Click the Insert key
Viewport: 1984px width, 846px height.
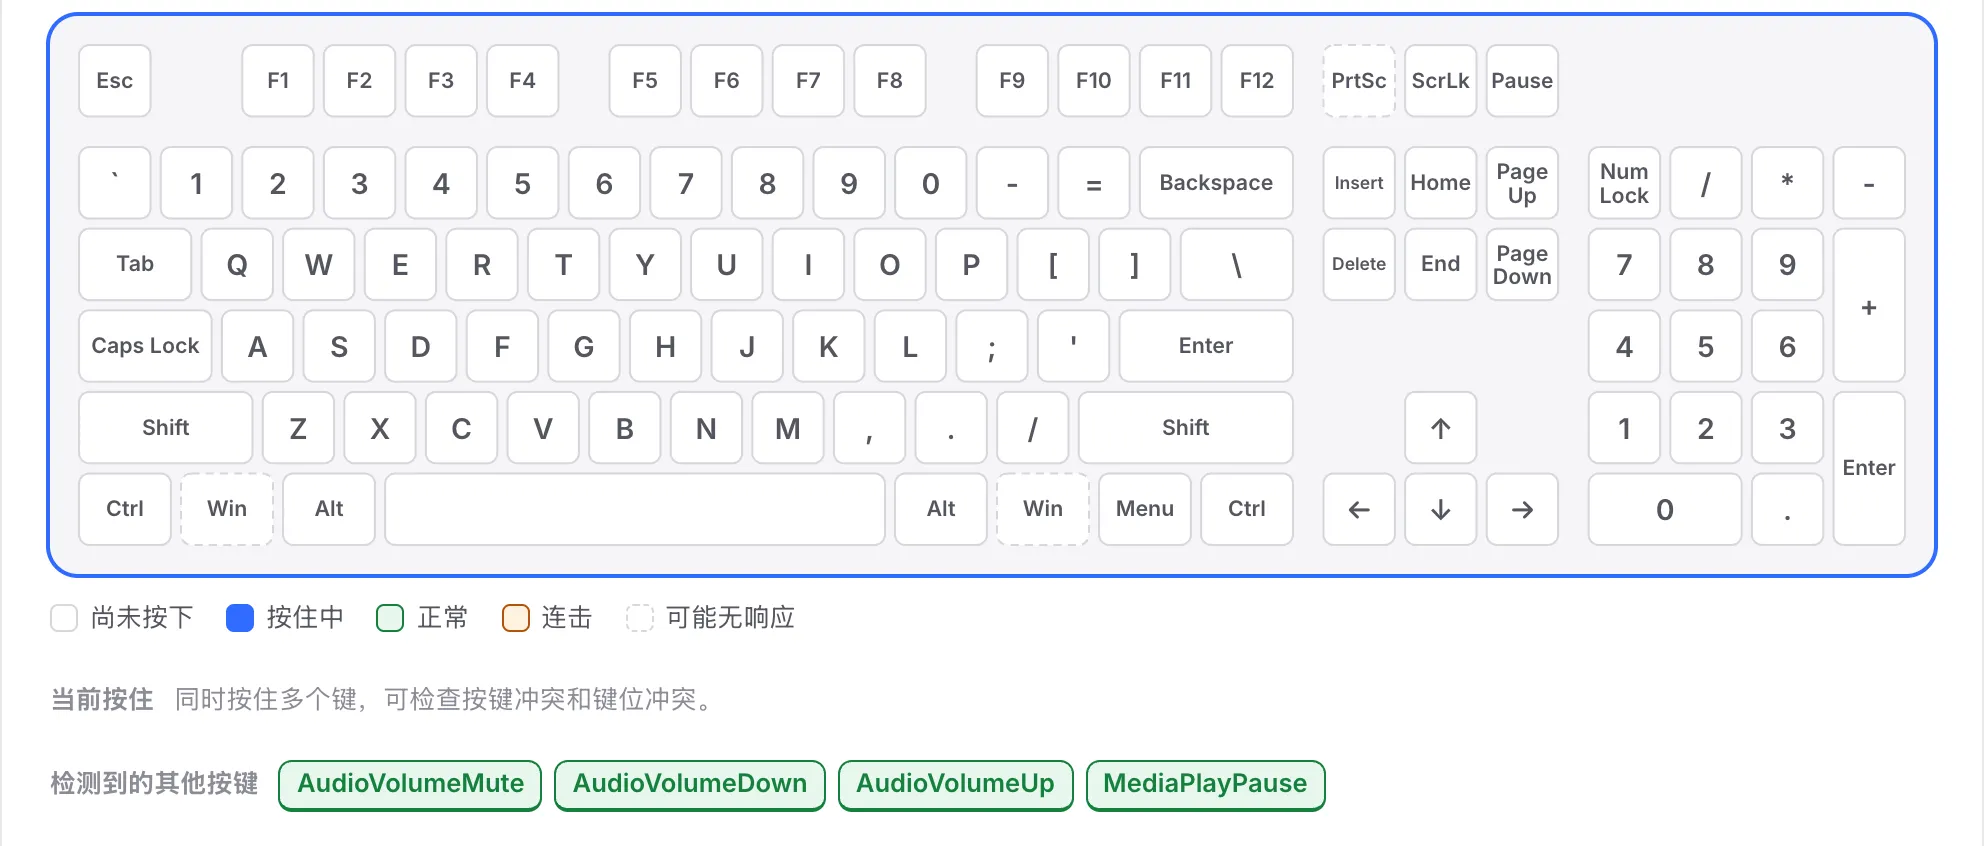(x=1359, y=183)
